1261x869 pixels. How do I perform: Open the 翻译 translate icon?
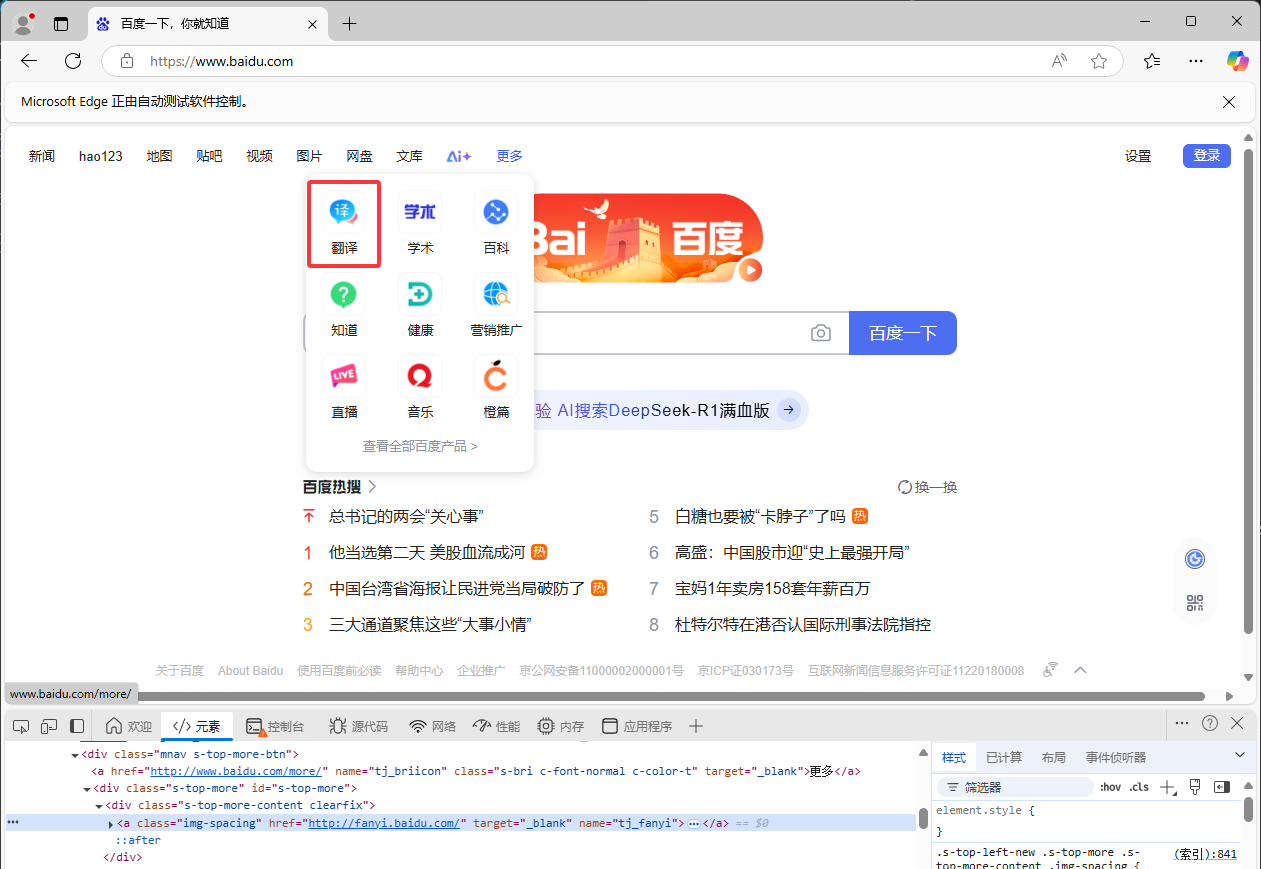pos(344,212)
